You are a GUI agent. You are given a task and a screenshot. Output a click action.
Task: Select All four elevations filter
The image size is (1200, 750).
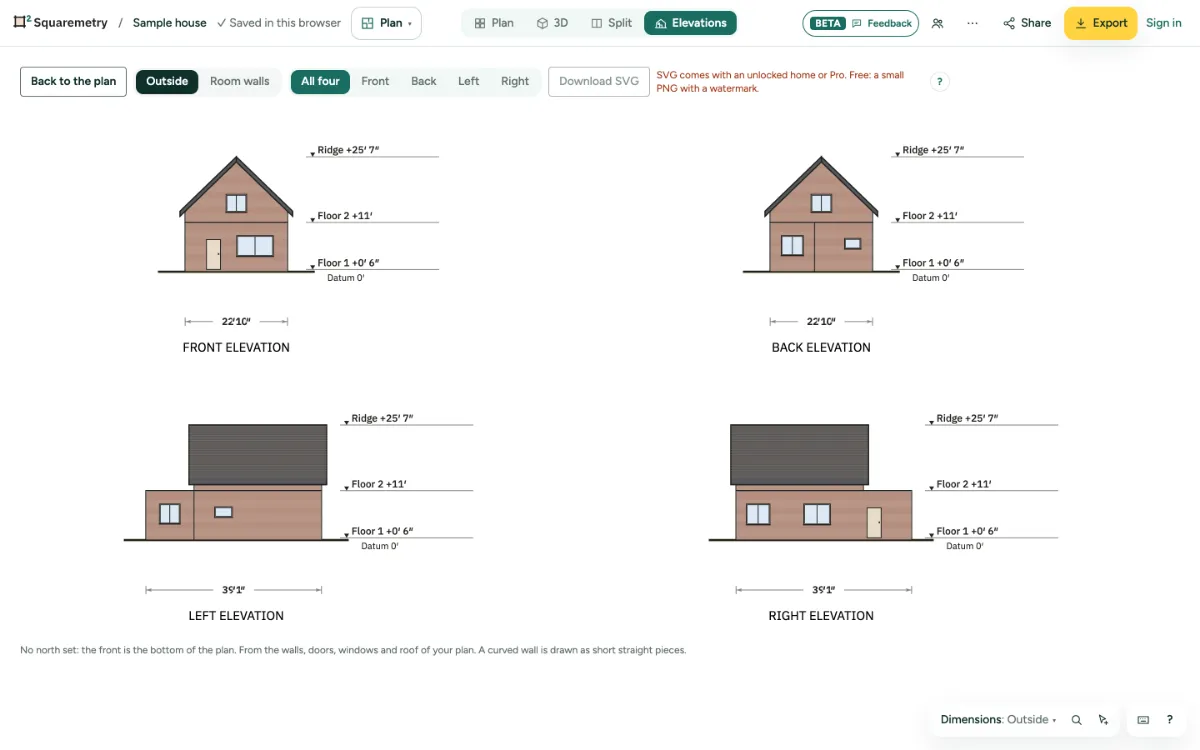tap(320, 82)
